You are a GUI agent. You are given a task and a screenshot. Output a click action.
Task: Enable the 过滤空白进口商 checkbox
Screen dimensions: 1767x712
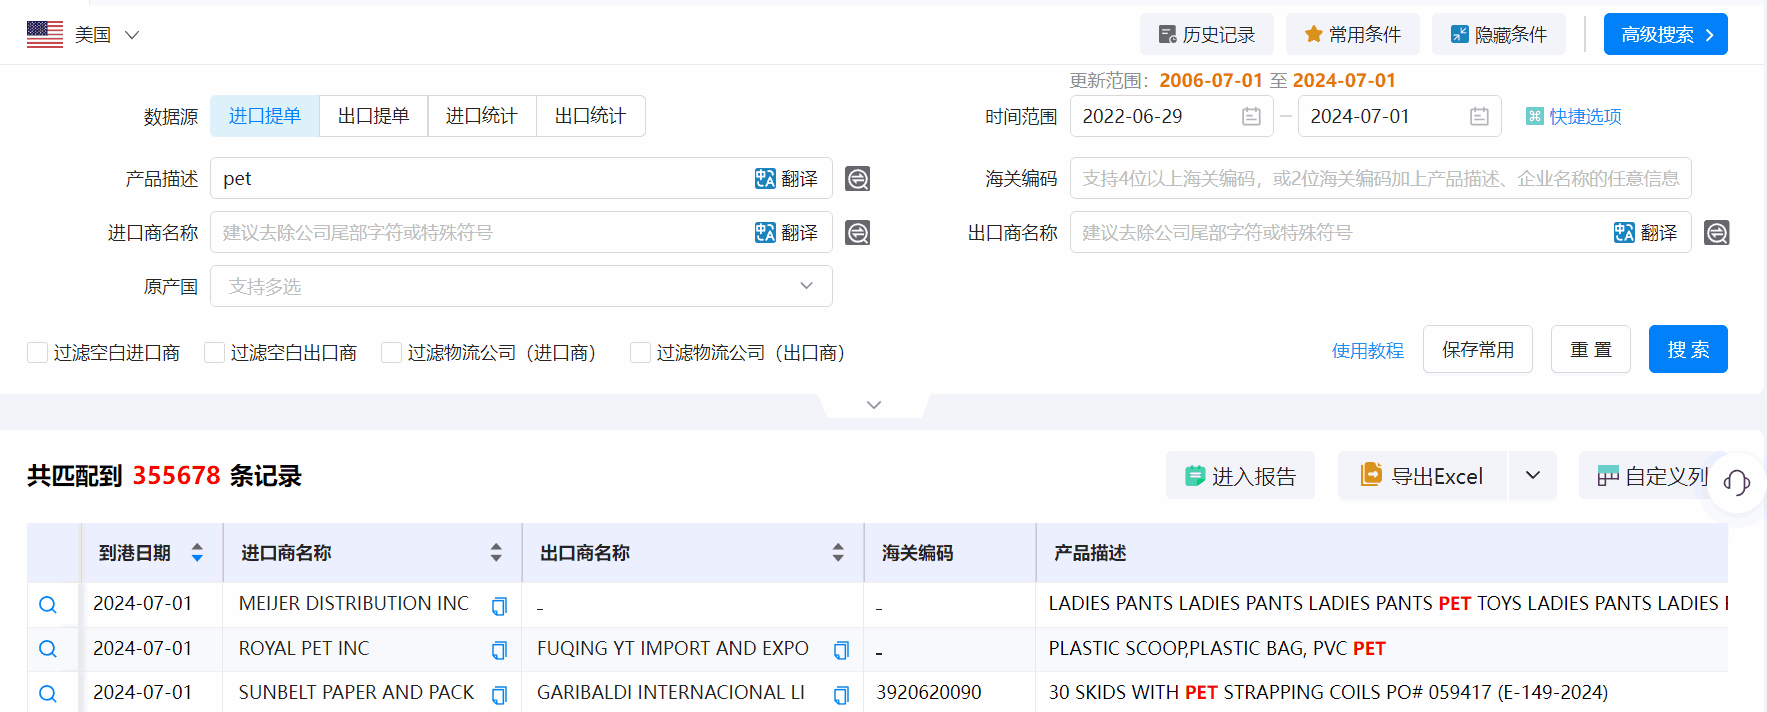(x=37, y=352)
